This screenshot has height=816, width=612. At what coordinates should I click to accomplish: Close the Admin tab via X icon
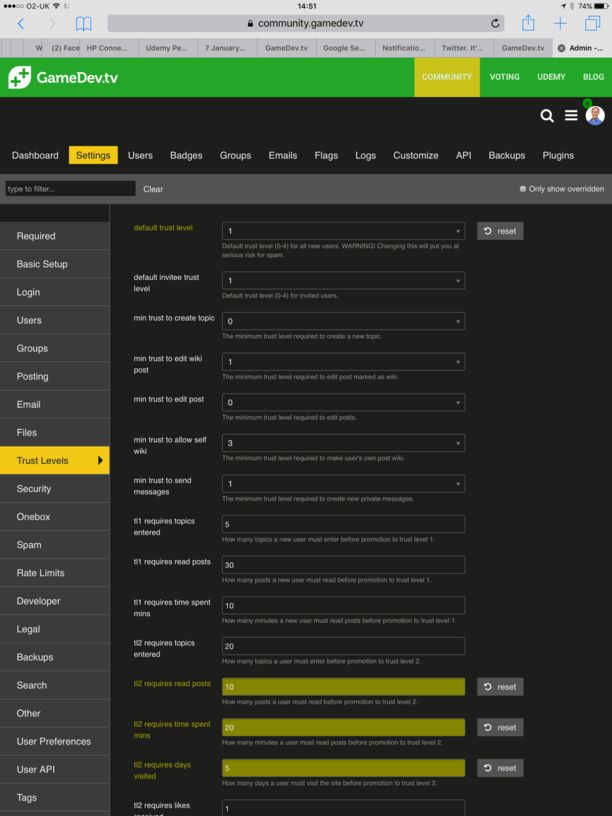[562, 48]
